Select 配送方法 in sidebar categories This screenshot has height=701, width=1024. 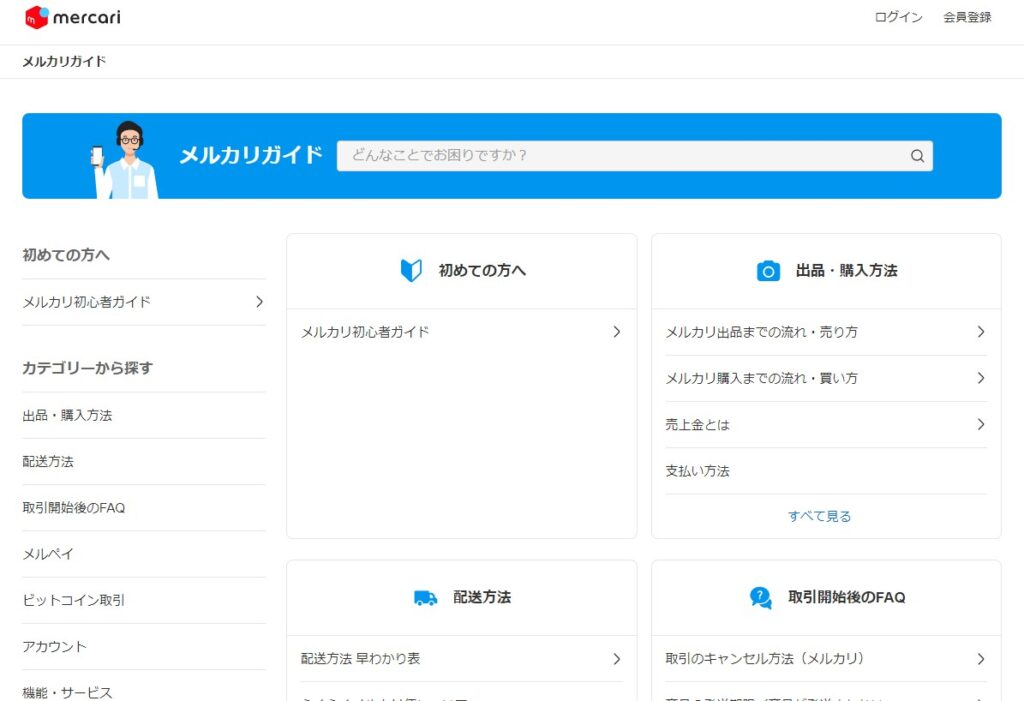(48, 462)
